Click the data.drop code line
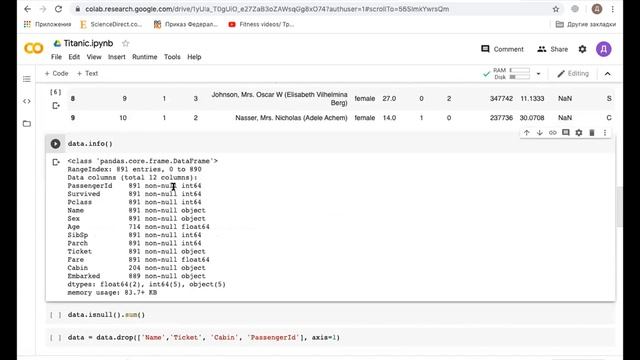 click(x=204, y=338)
